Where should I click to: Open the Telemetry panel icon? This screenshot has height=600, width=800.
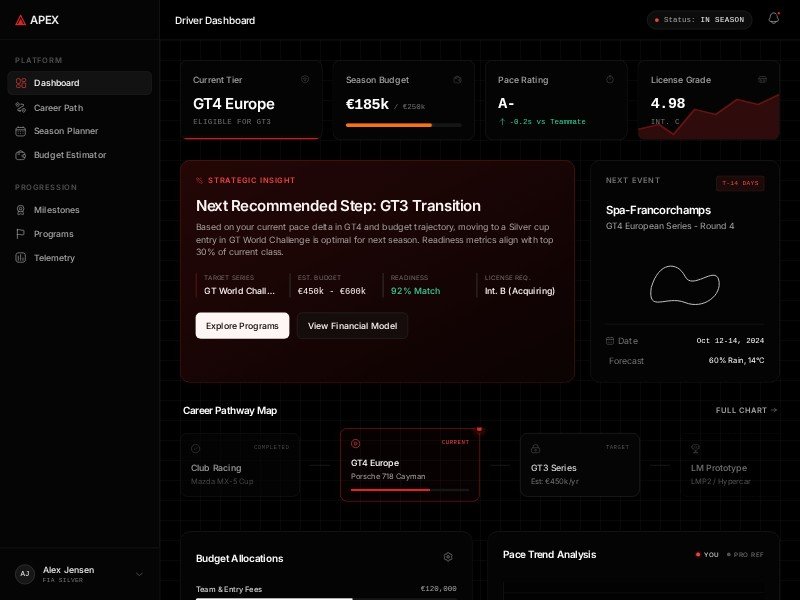click(x=22, y=258)
